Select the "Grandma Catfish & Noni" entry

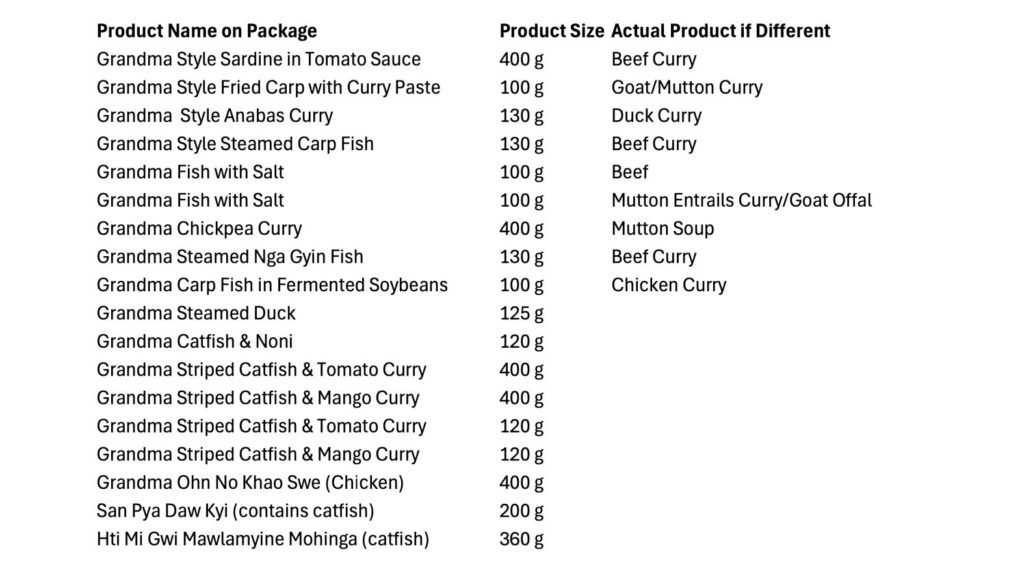[x=195, y=341]
